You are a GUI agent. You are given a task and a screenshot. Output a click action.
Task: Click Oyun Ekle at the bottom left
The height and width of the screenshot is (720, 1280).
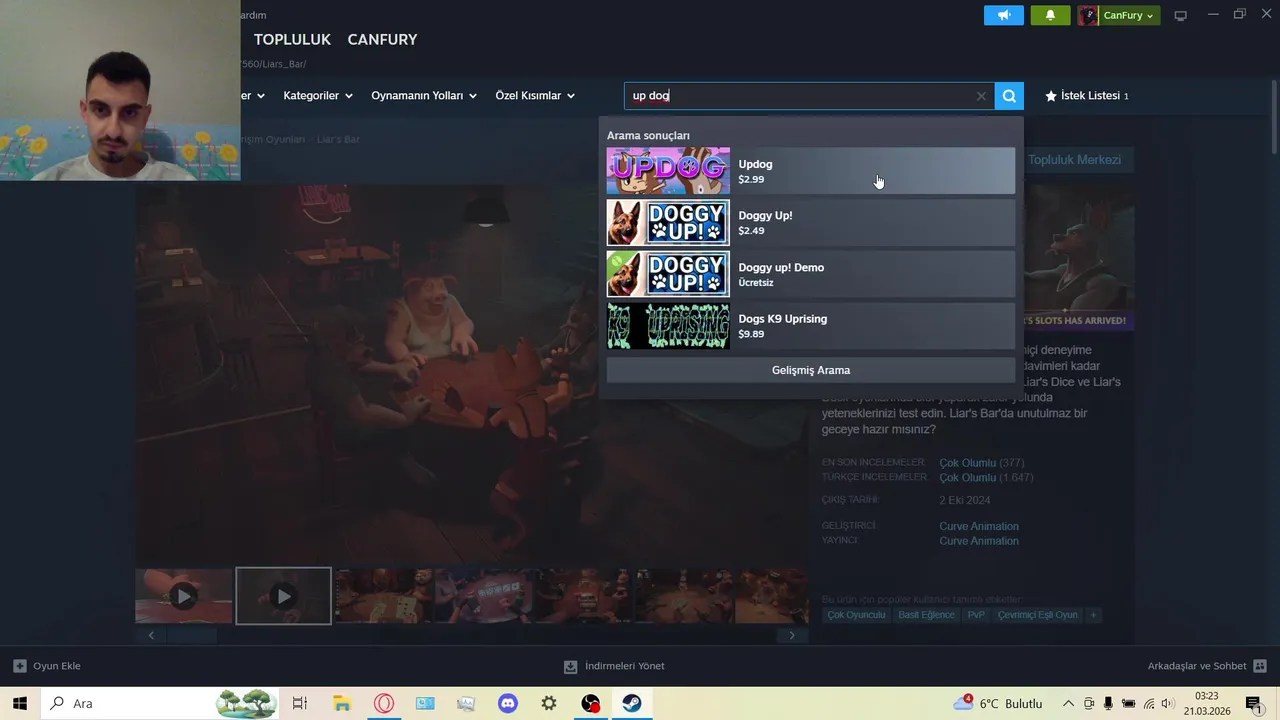pos(47,666)
